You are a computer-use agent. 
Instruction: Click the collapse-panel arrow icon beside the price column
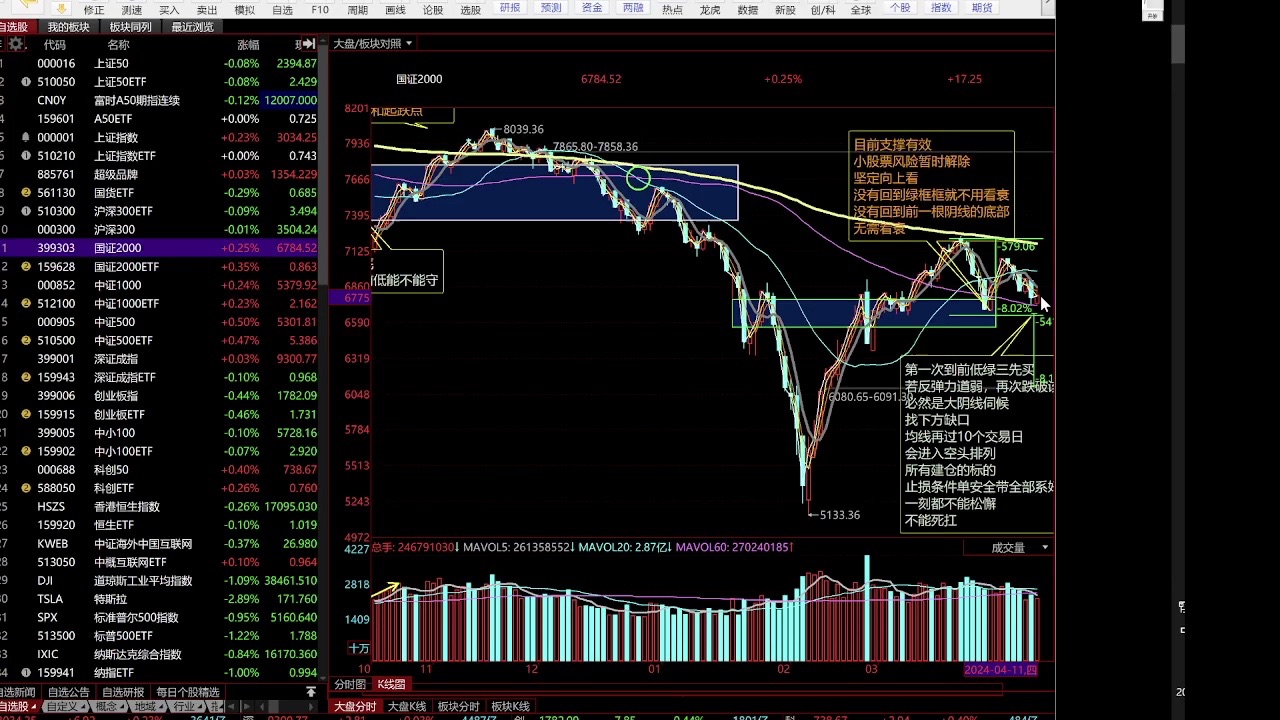point(309,44)
